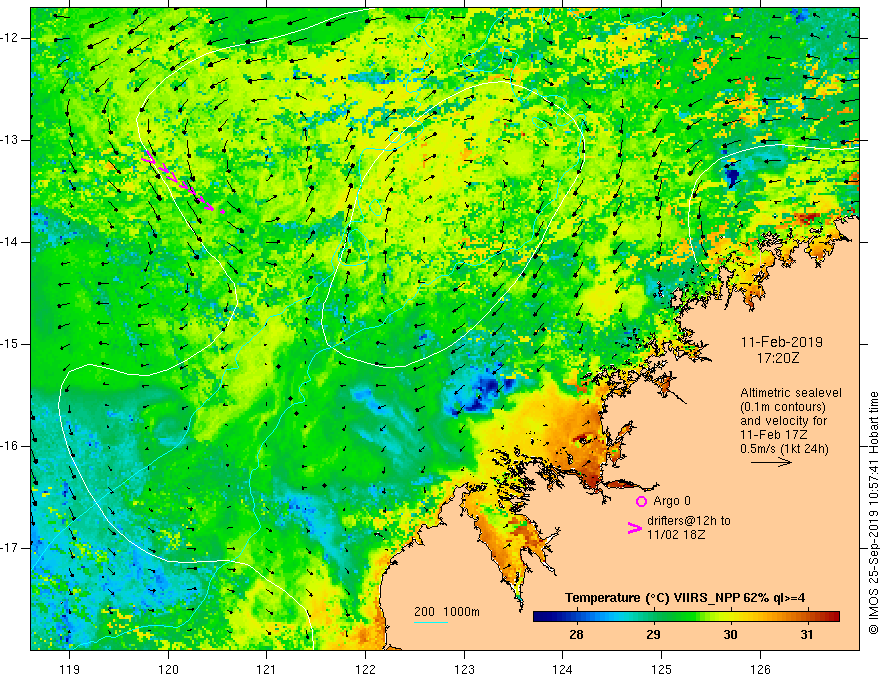The image size is (880, 680).
Task: Click the 30 value on the colorbar
Action: point(730,635)
